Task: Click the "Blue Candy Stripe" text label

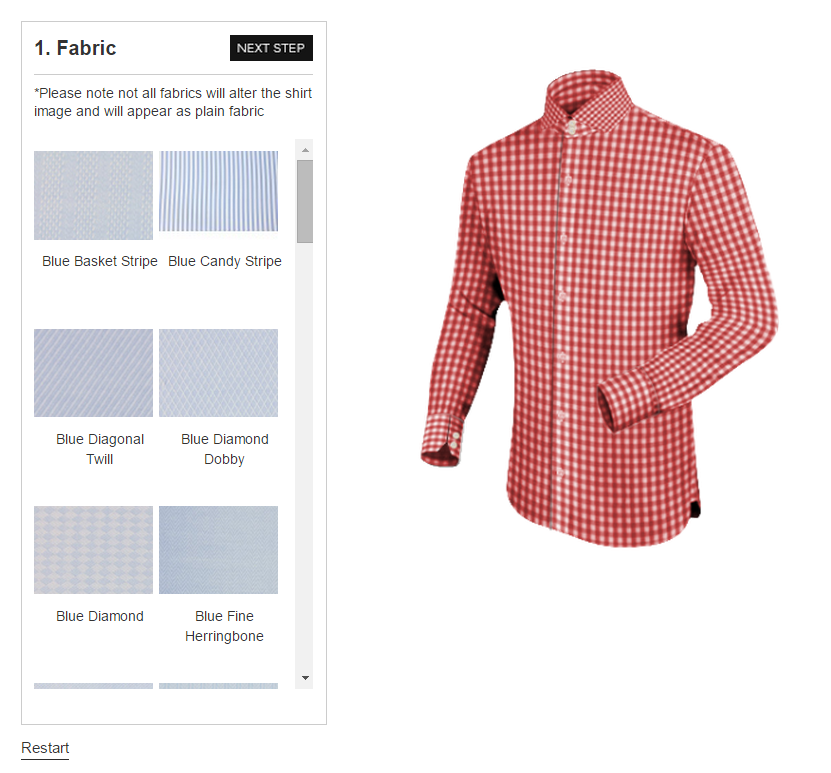Action: click(225, 261)
